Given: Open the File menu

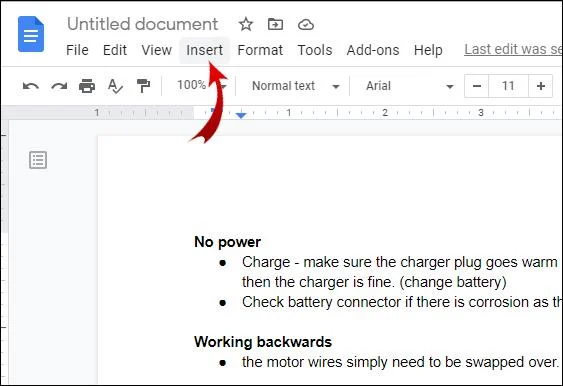Looking at the screenshot, I should (77, 50).
